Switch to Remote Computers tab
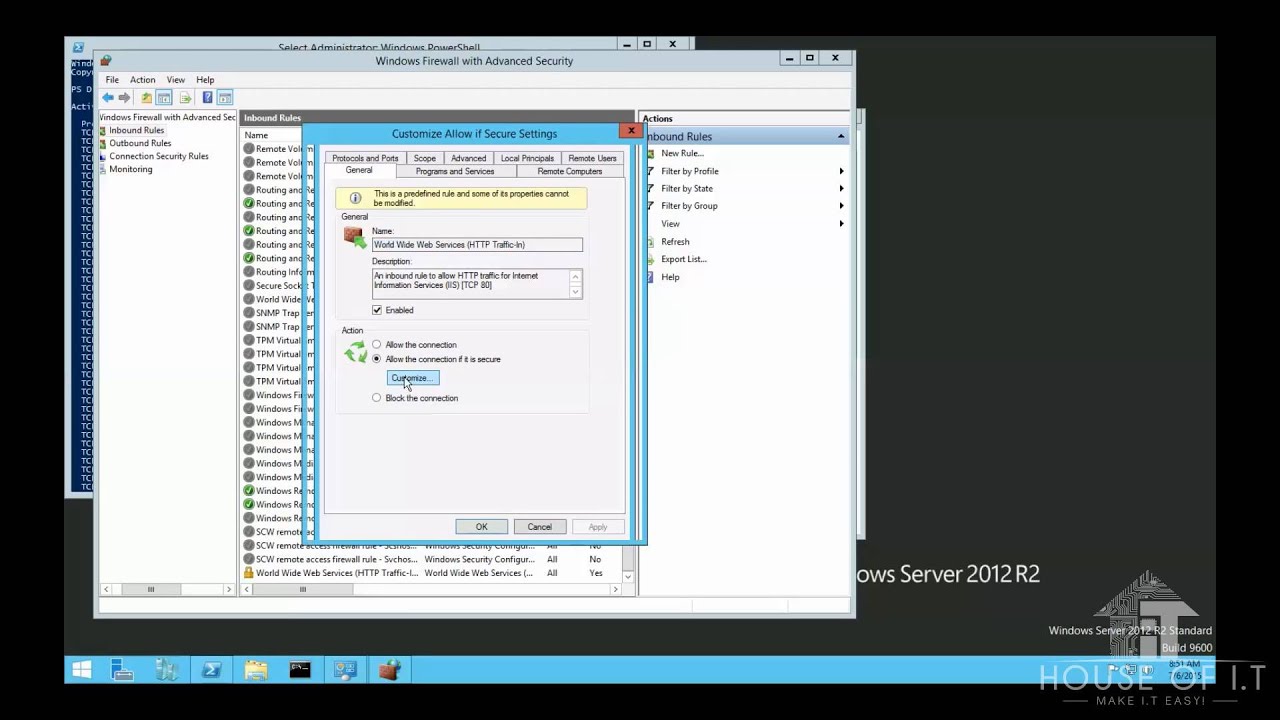Image resolution: width=1280 pixels, height=720 pixels. 570,171
